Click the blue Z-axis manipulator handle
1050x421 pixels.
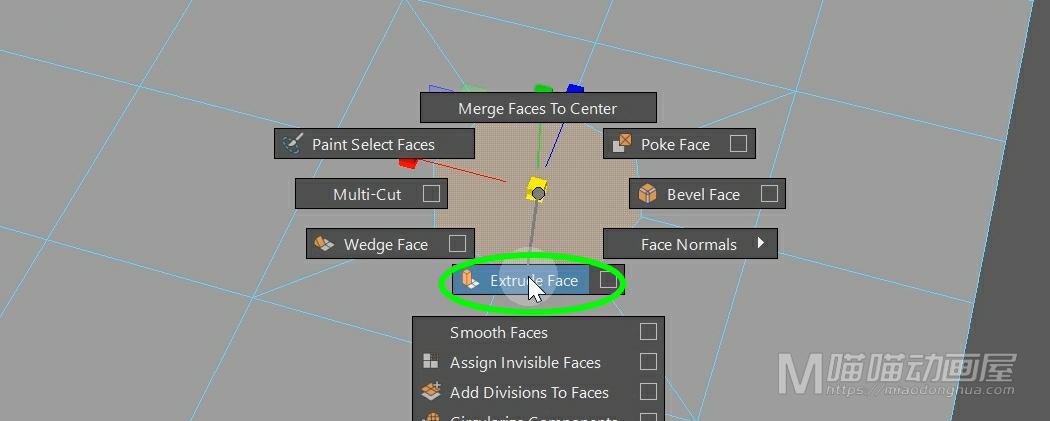(575, 88)
